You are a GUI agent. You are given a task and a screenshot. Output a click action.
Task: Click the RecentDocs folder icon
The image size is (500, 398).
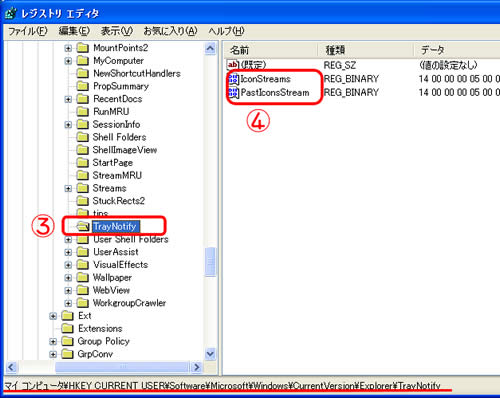[x=83, y=99]
